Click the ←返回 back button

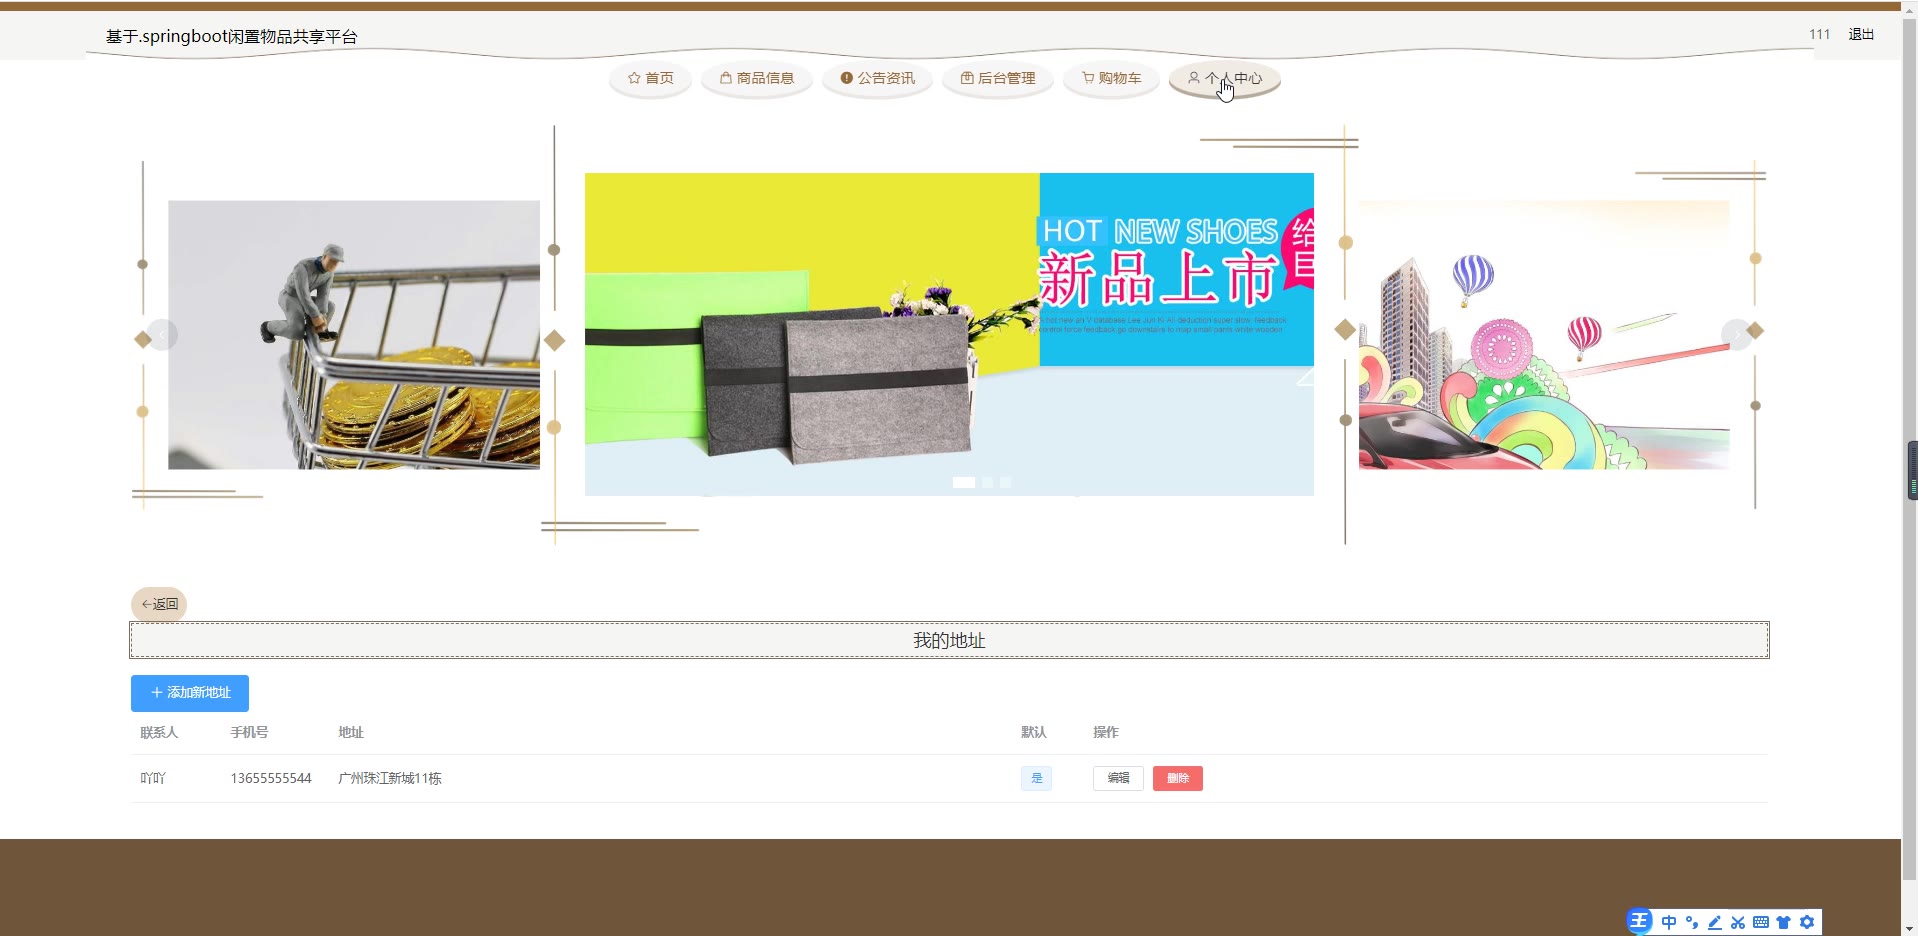pyautogui.click(x=159, y=604)
